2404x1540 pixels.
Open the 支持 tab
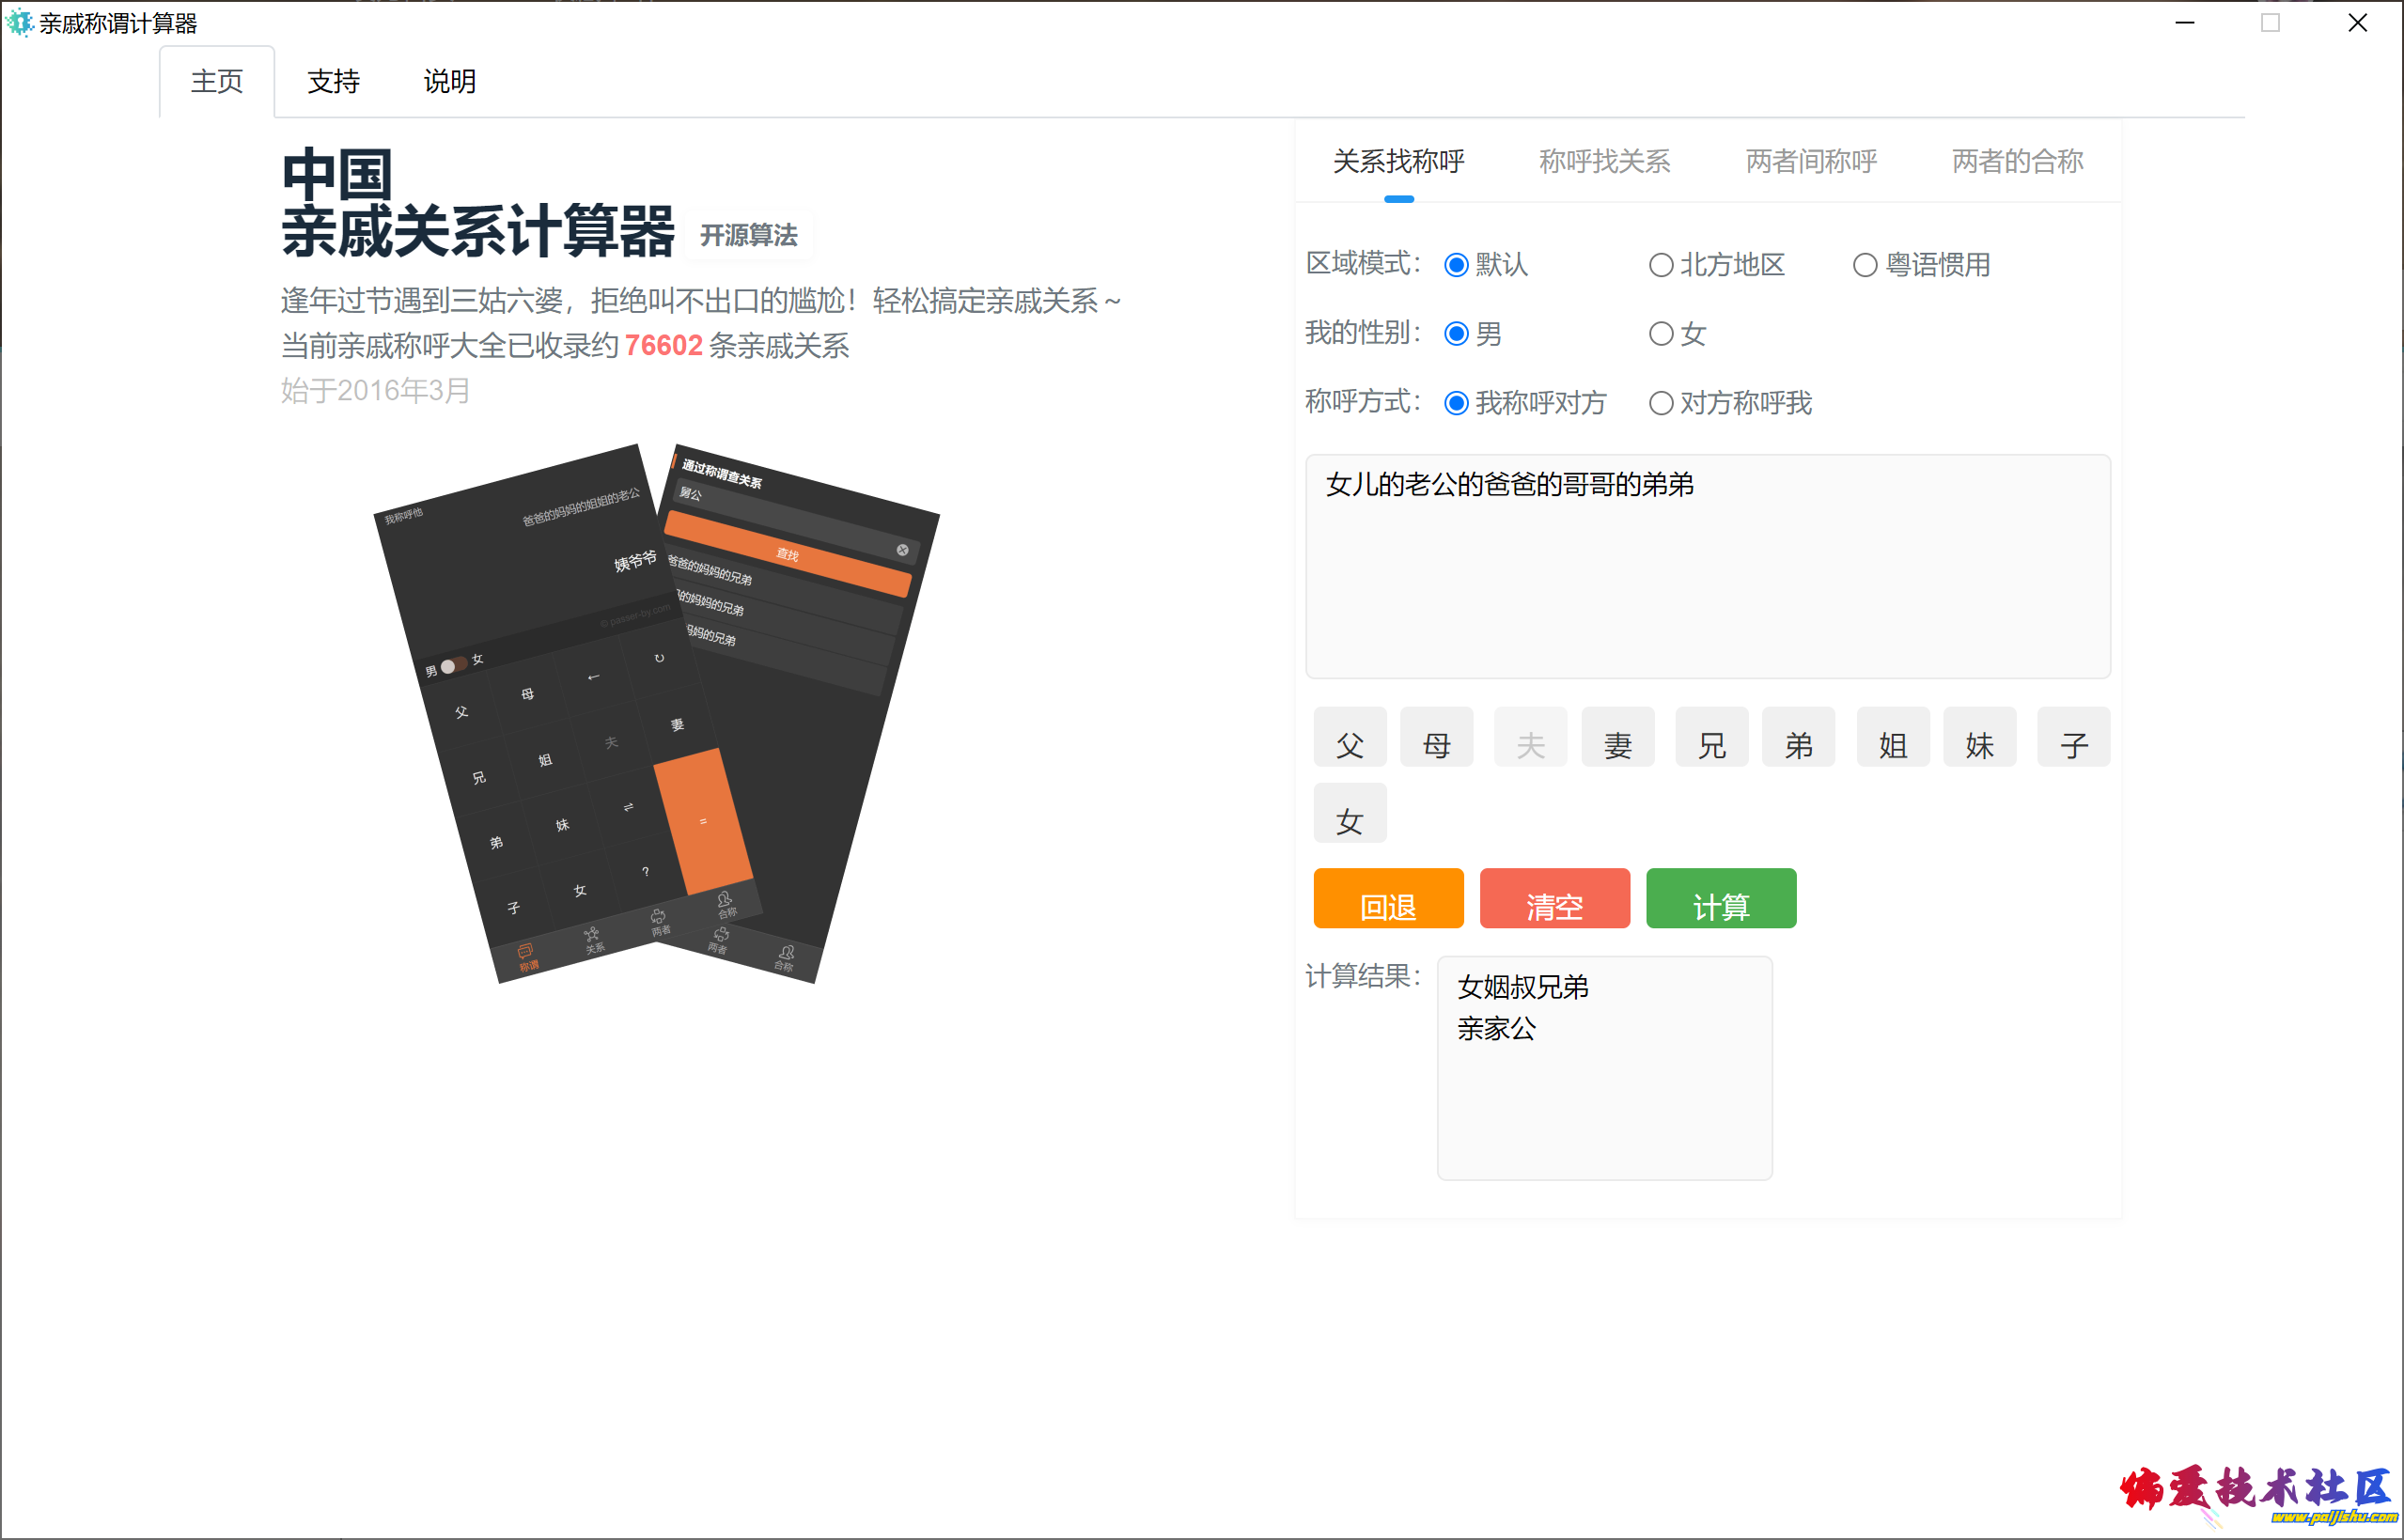tap(333, 81)
